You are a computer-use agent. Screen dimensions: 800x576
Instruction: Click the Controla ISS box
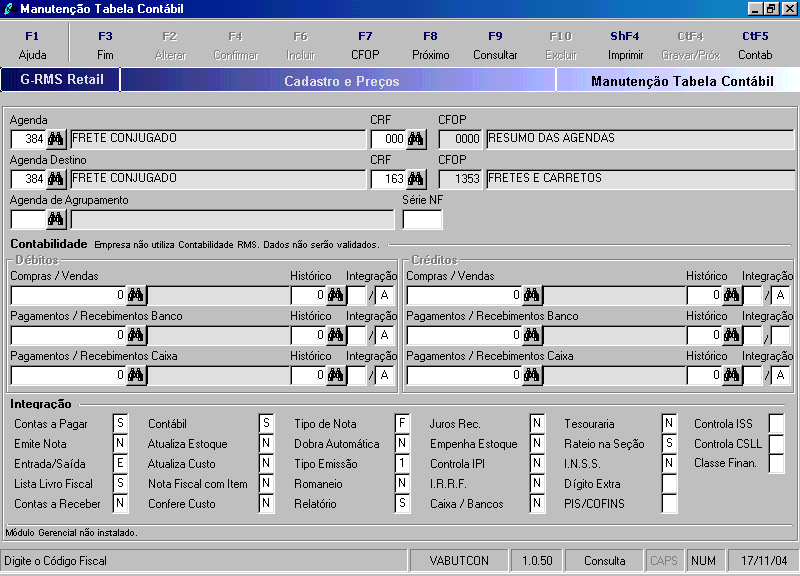[x=777, y=423]
